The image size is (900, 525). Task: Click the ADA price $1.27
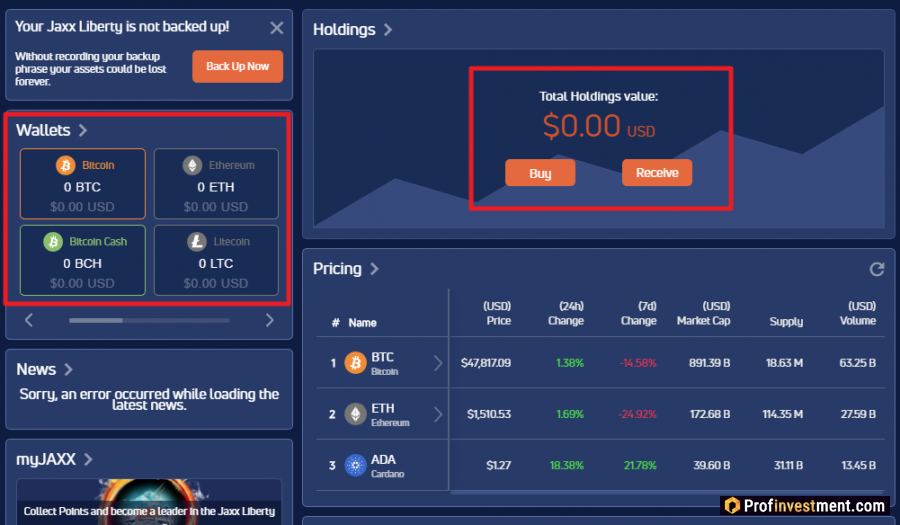click(499, 465)
